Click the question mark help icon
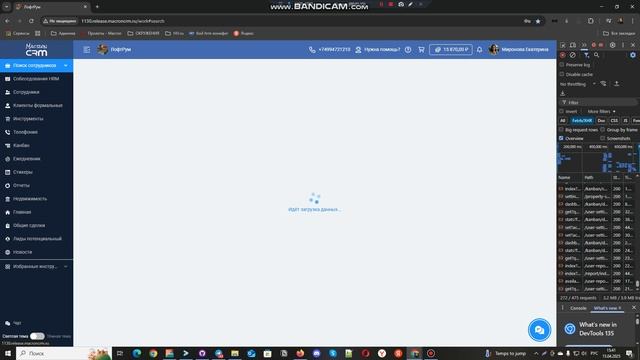Viewport: 640px width, 360px height. click(x=408, y=49)
